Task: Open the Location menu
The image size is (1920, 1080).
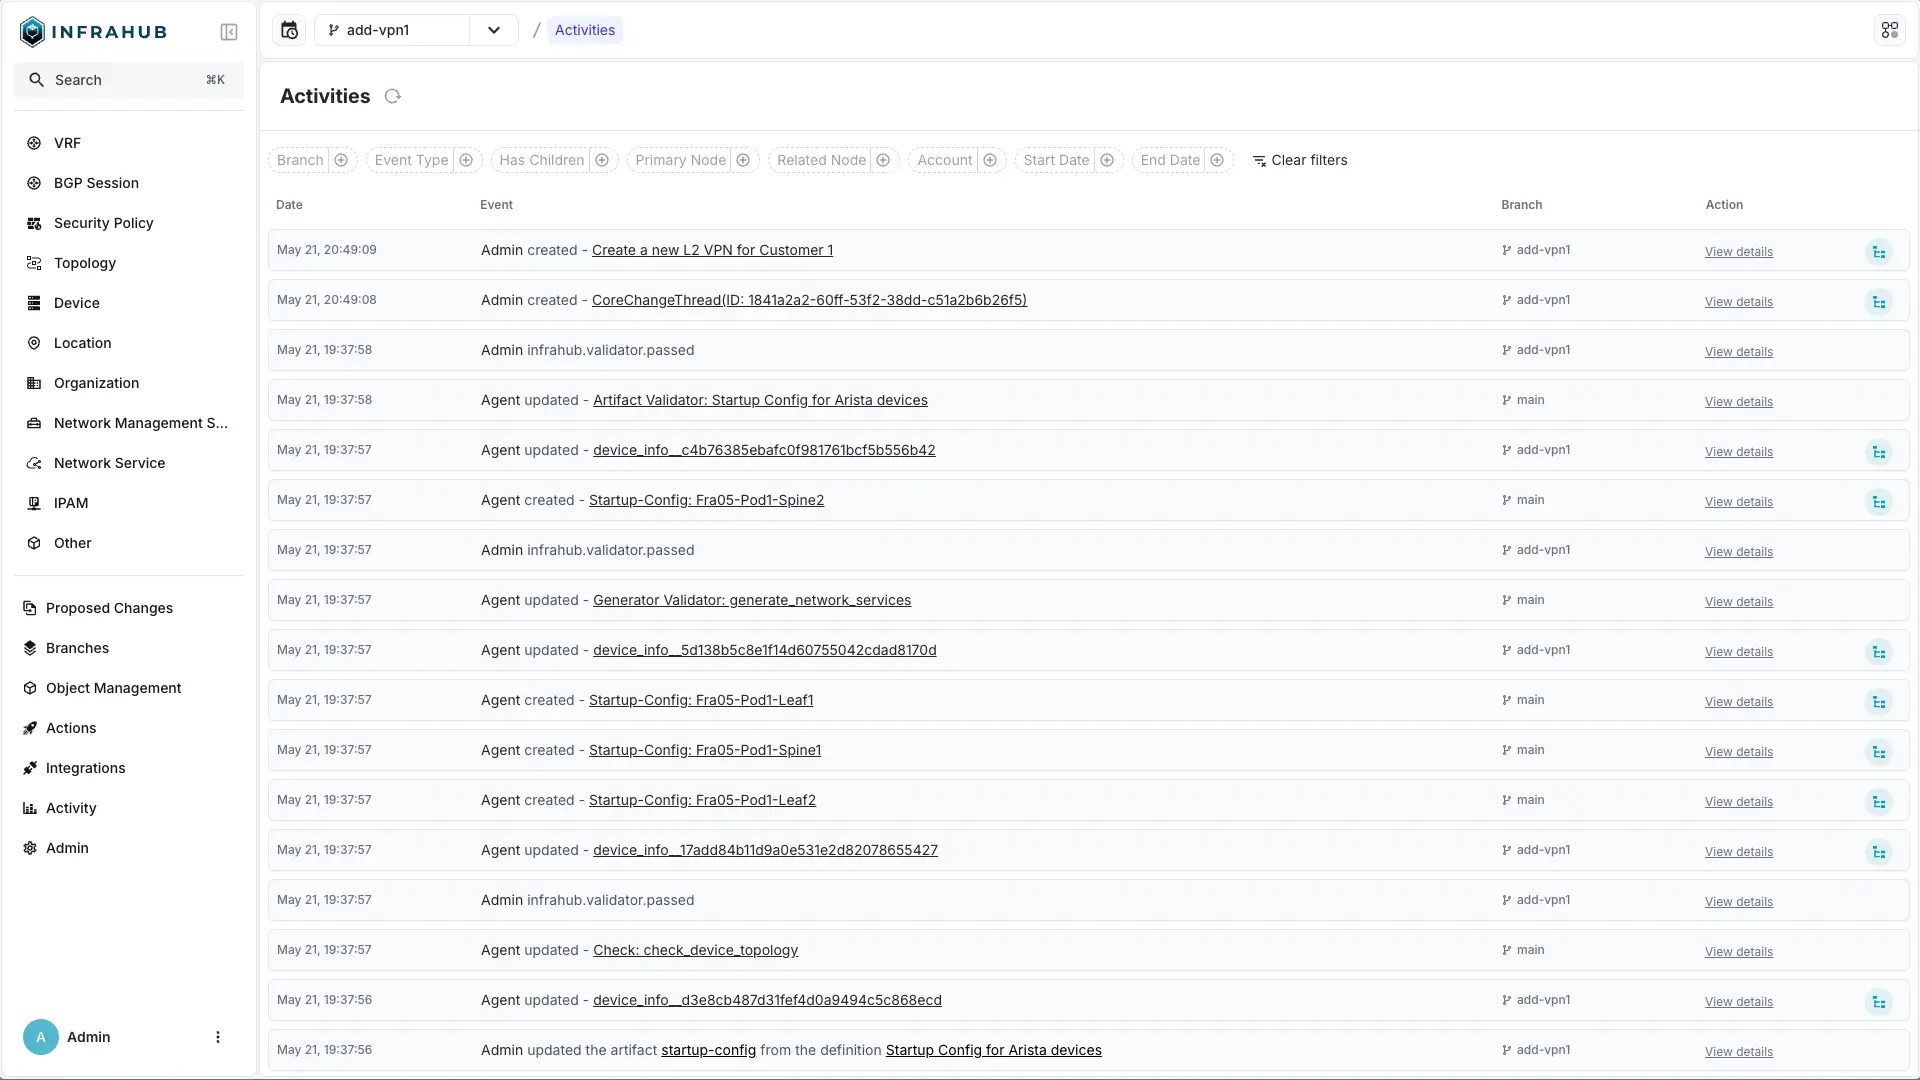Action: 129,343
